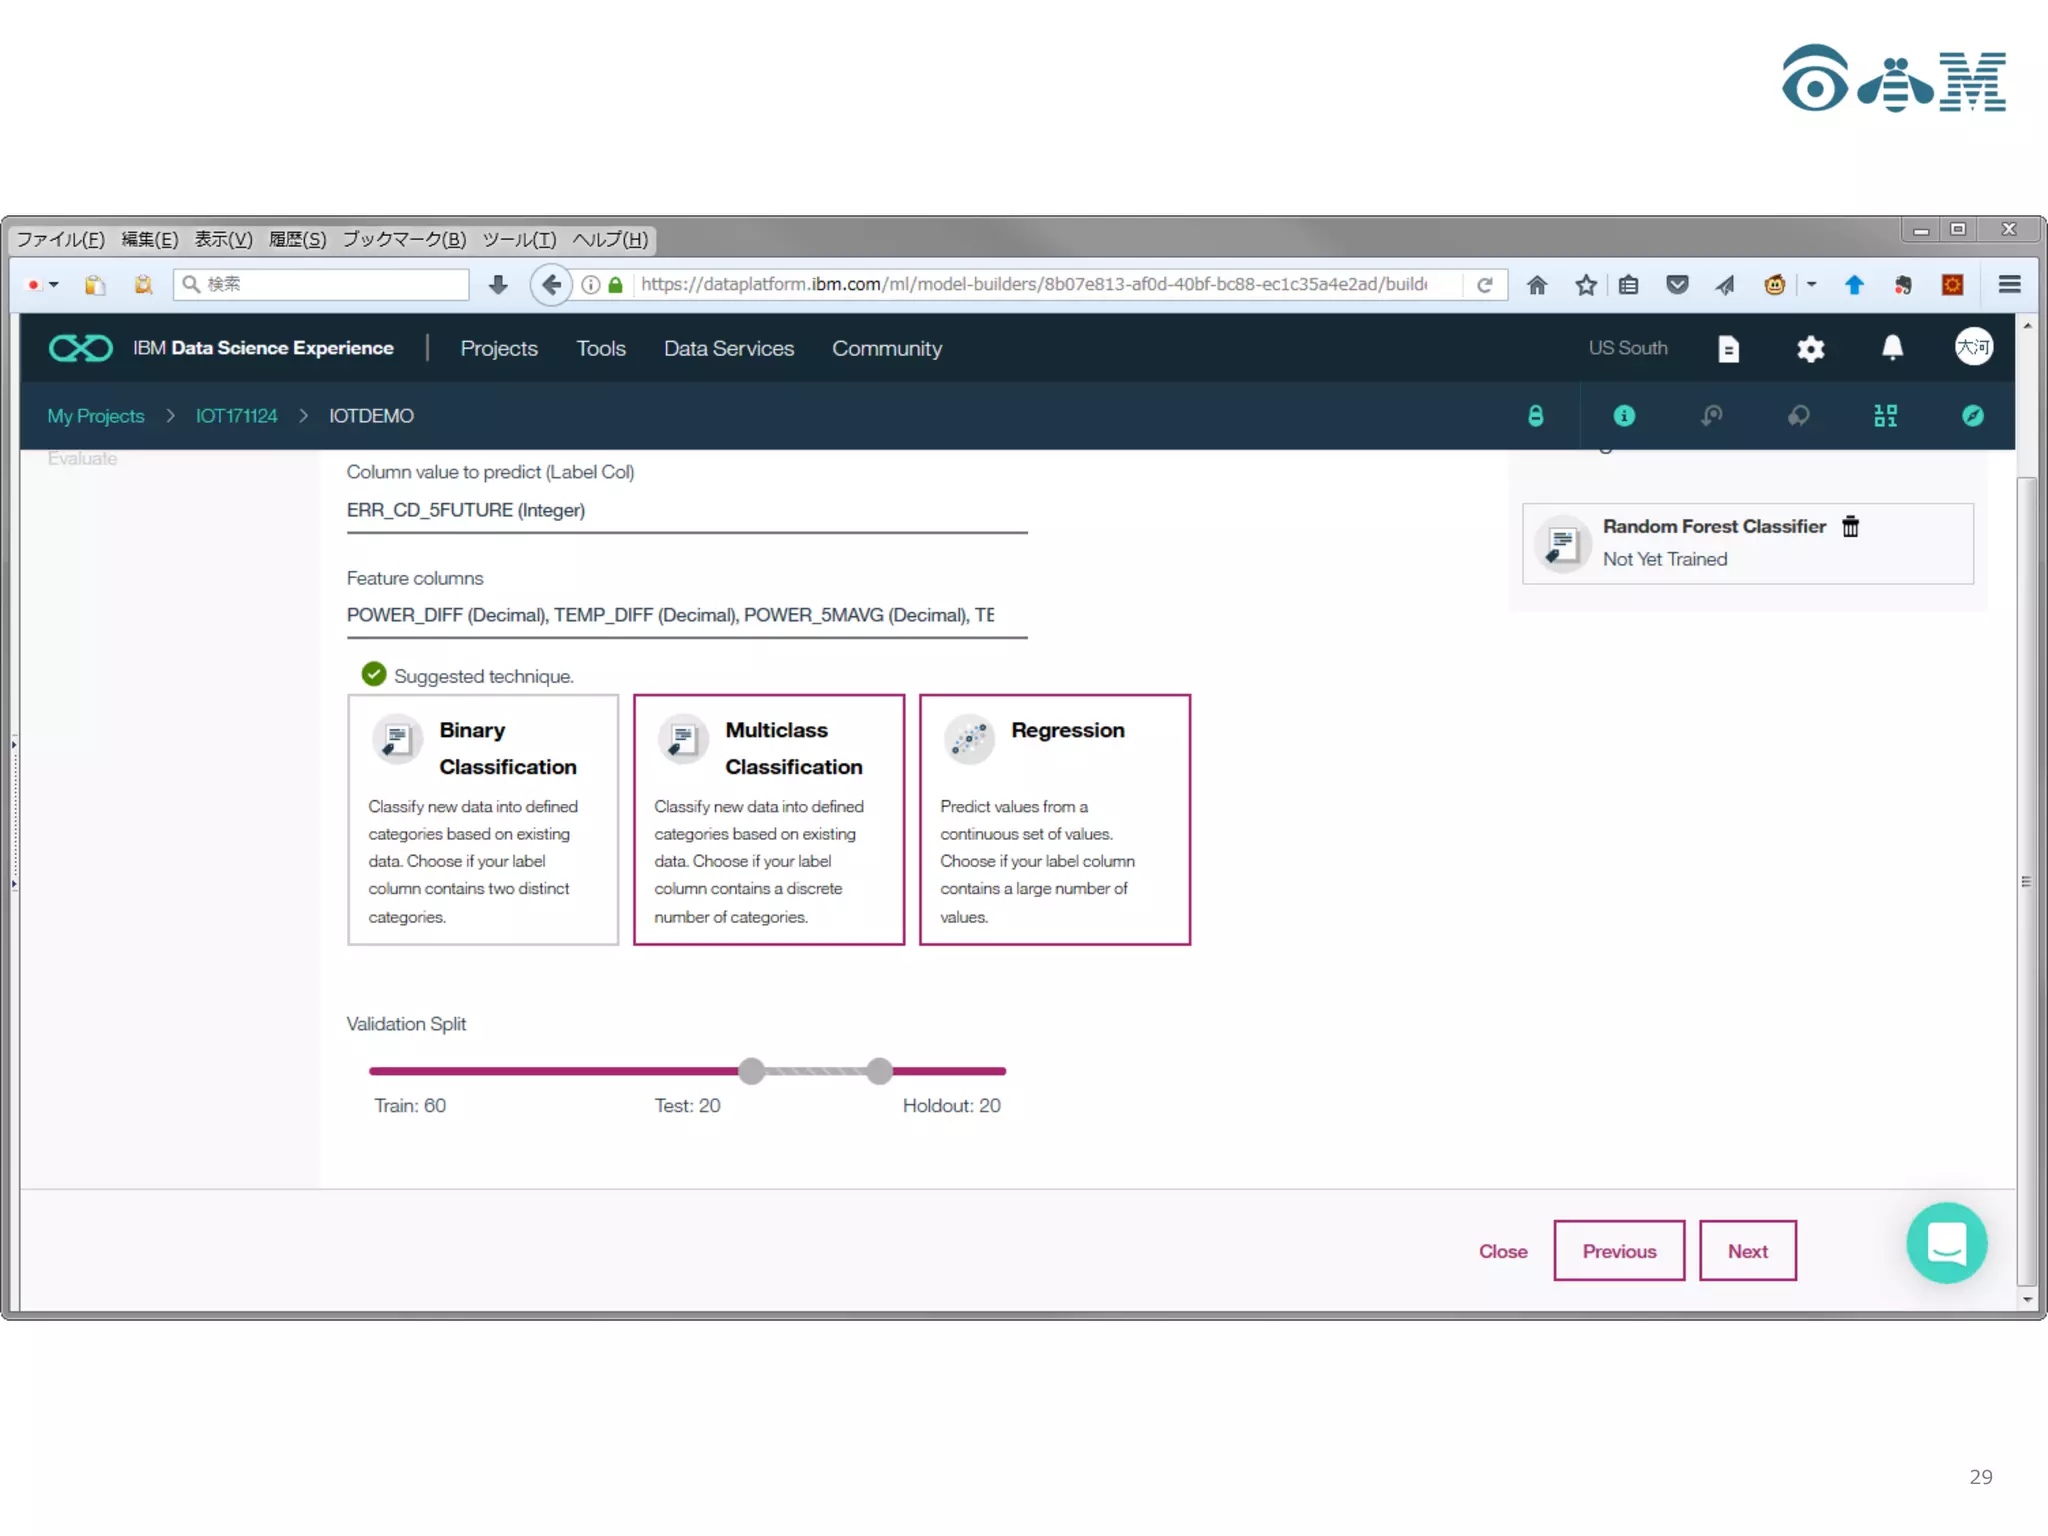This screenshot has height=1536, width=2048.
Task: Select Multiclass Classification technique
Action: point(768,819)
